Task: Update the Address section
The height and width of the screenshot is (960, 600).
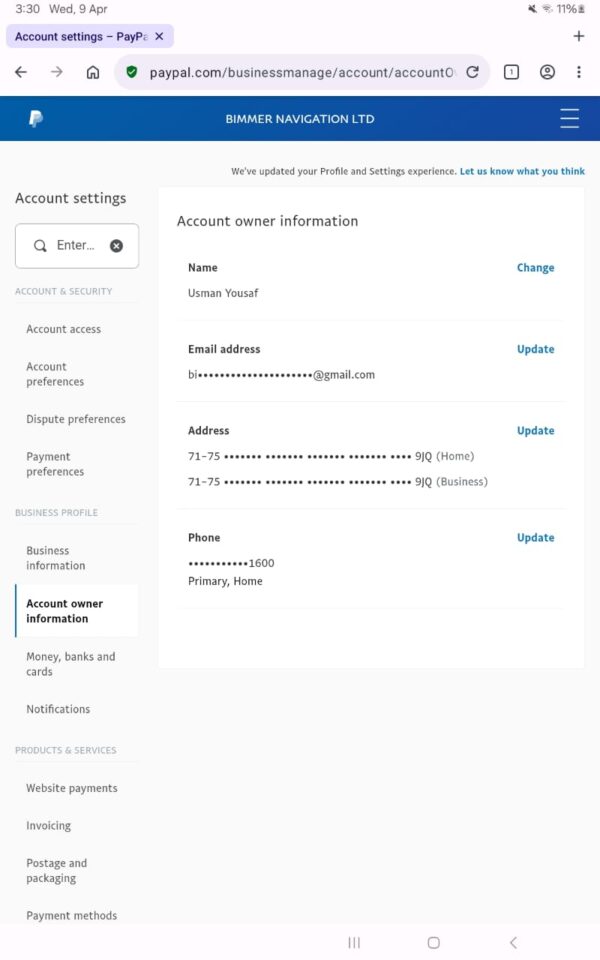Action: [535, 431]
